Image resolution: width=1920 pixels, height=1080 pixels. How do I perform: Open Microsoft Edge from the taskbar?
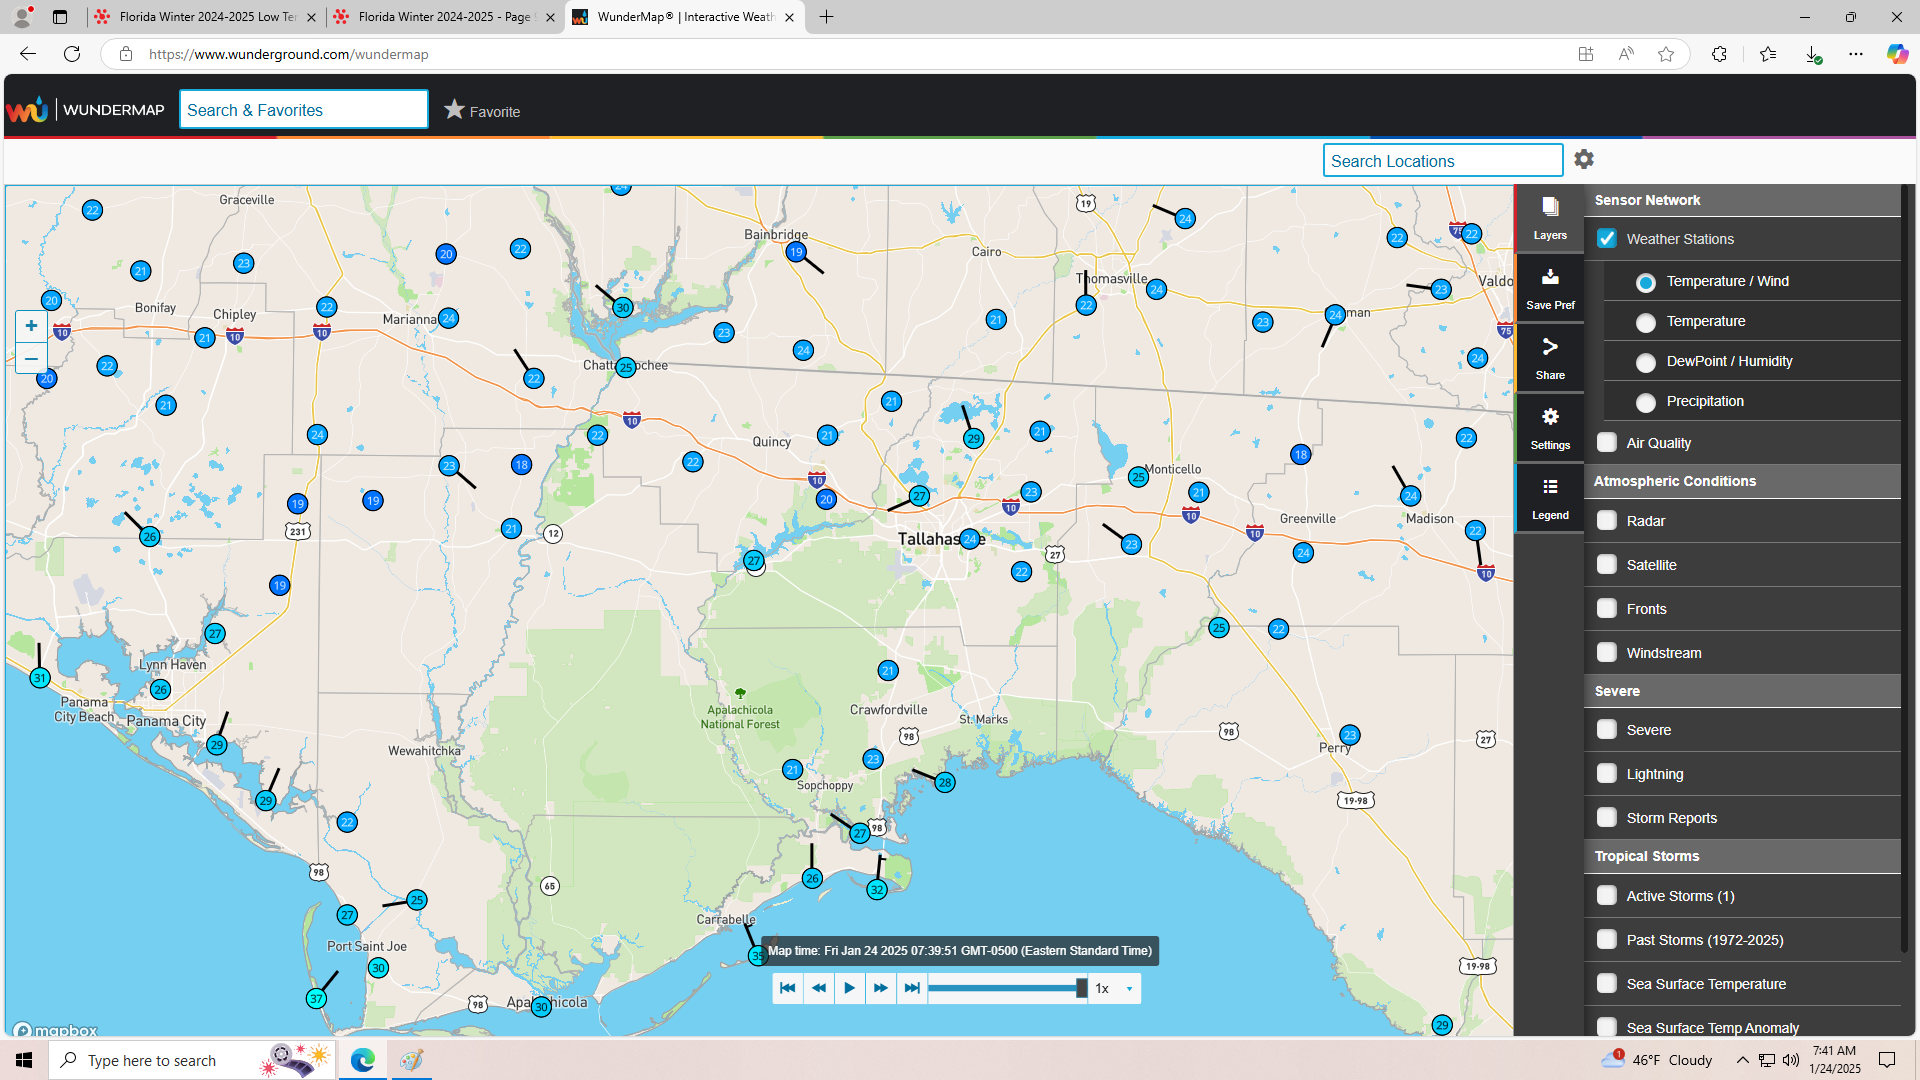point(363,1060)
